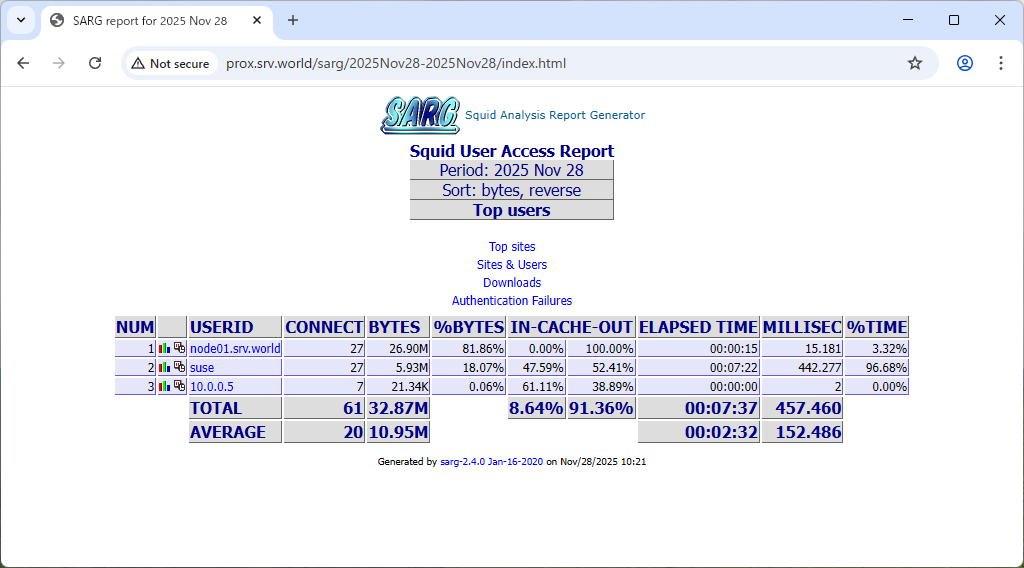Open the Top sites link
1024x568 pixels.
point(512,247)
